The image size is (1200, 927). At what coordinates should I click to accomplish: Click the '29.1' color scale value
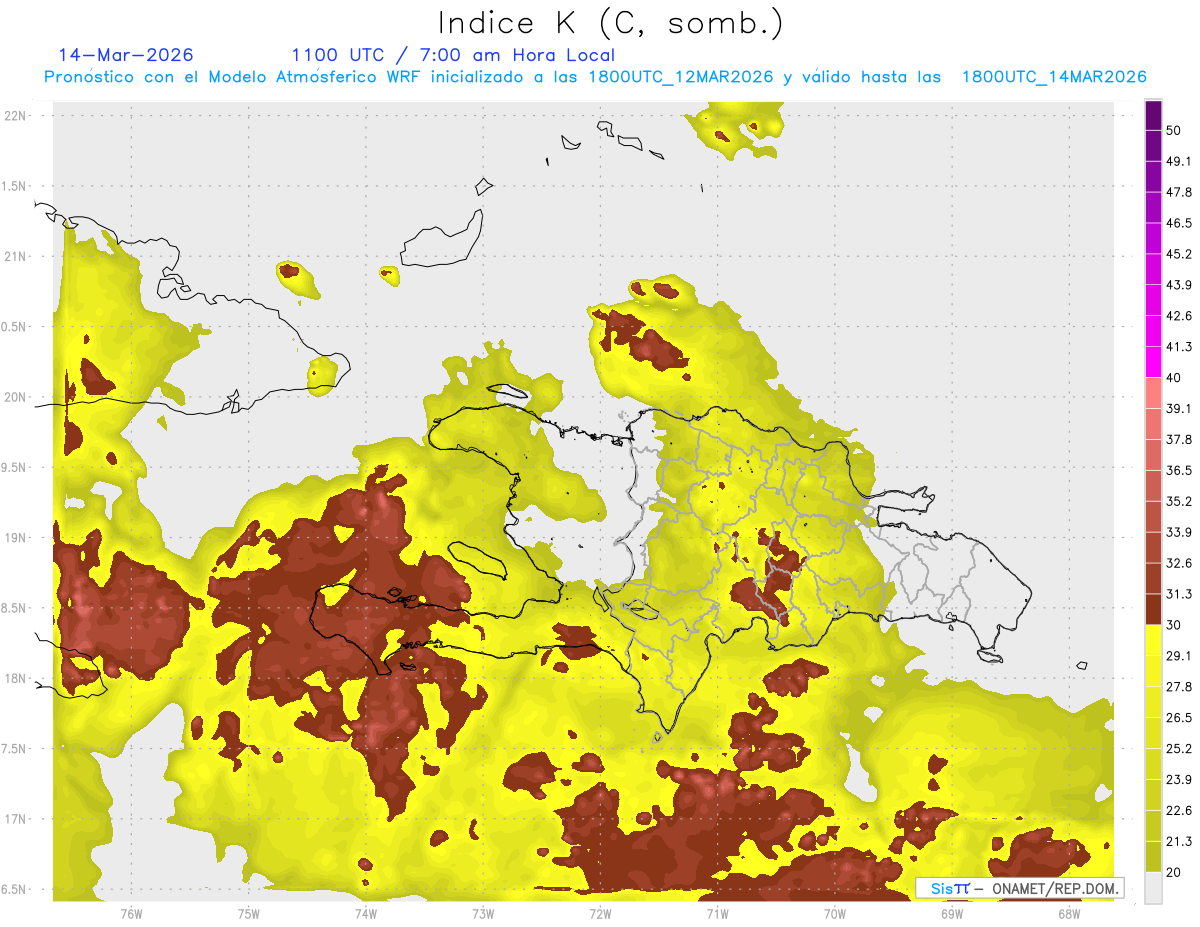pos(1179,656)
